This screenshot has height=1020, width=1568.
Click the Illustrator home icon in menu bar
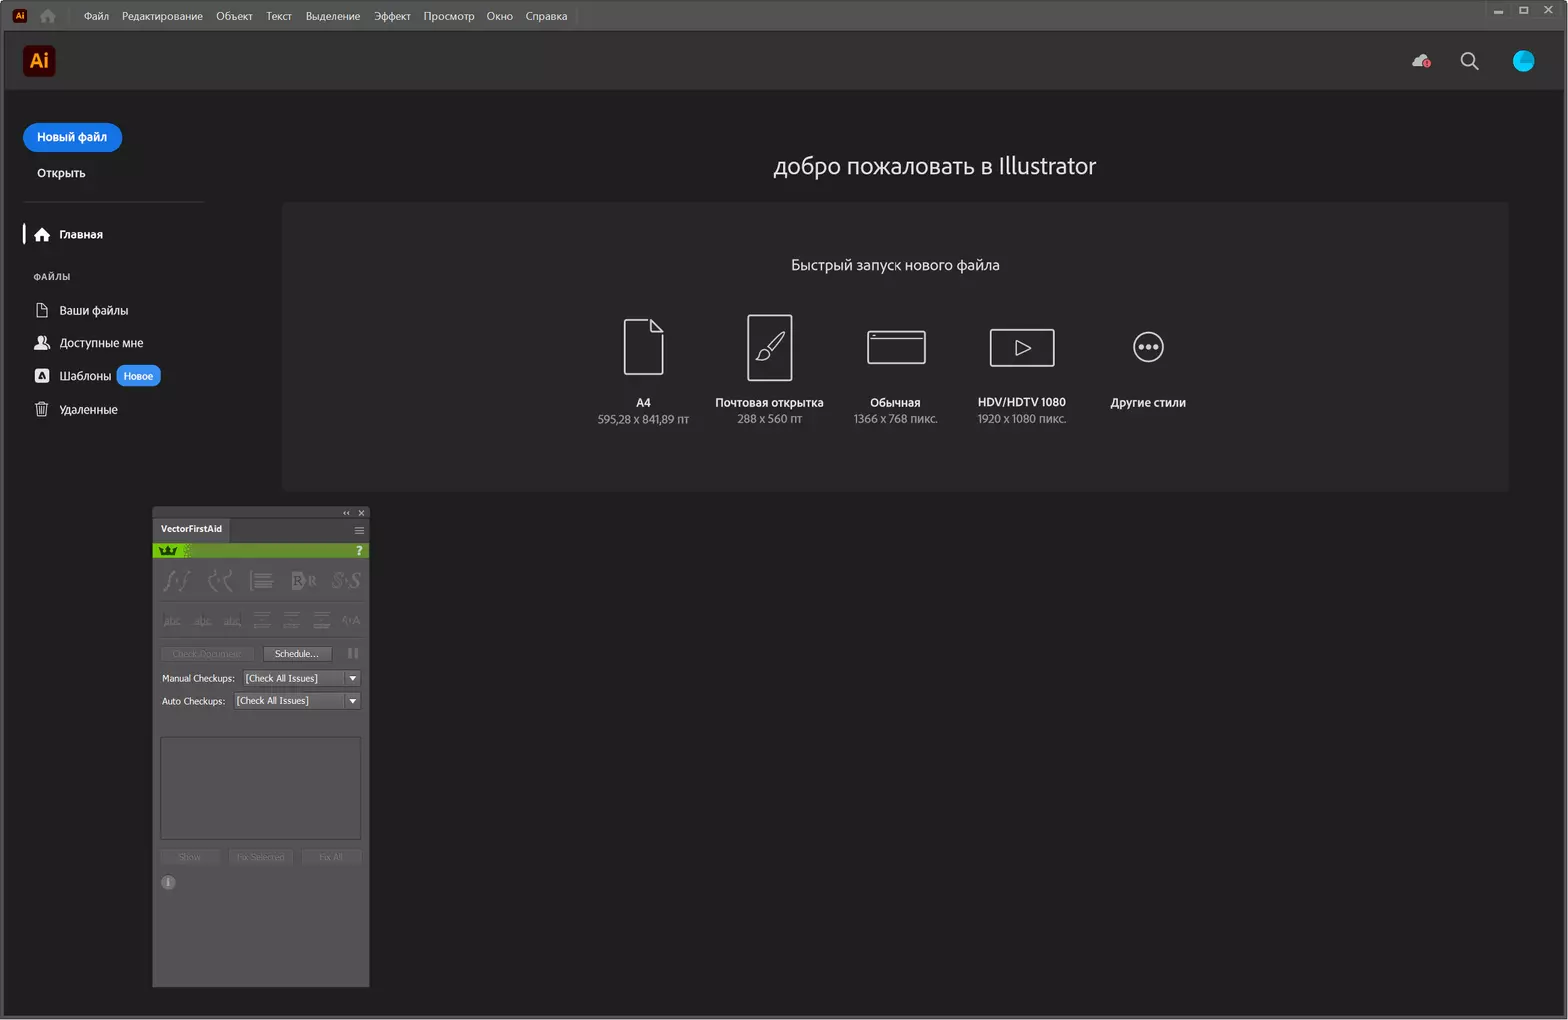pyautogui.click(x=48, y=16)
